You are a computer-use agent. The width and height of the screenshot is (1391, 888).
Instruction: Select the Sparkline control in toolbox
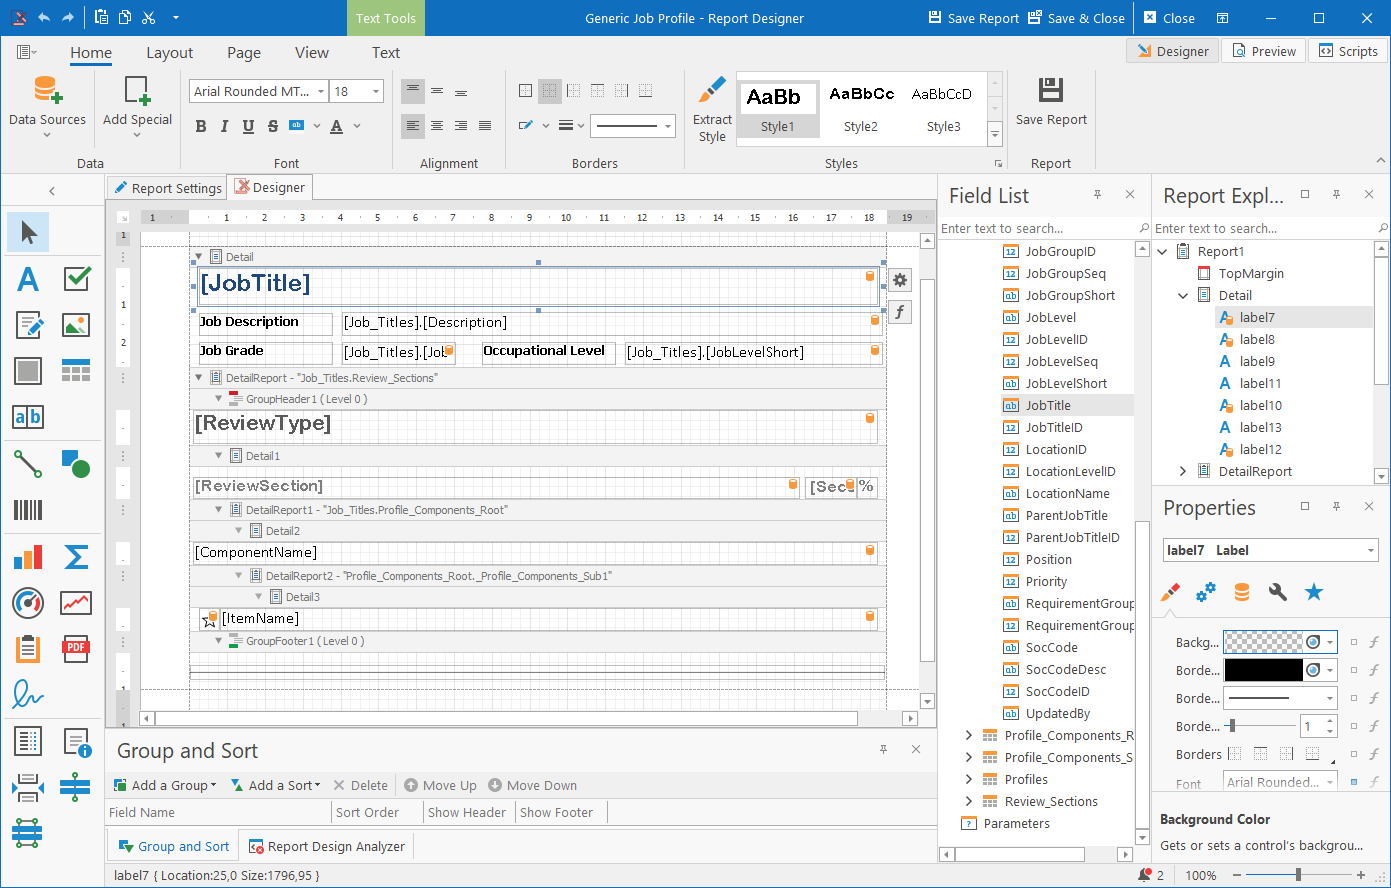pyautogui.click(x=77, y=603)
